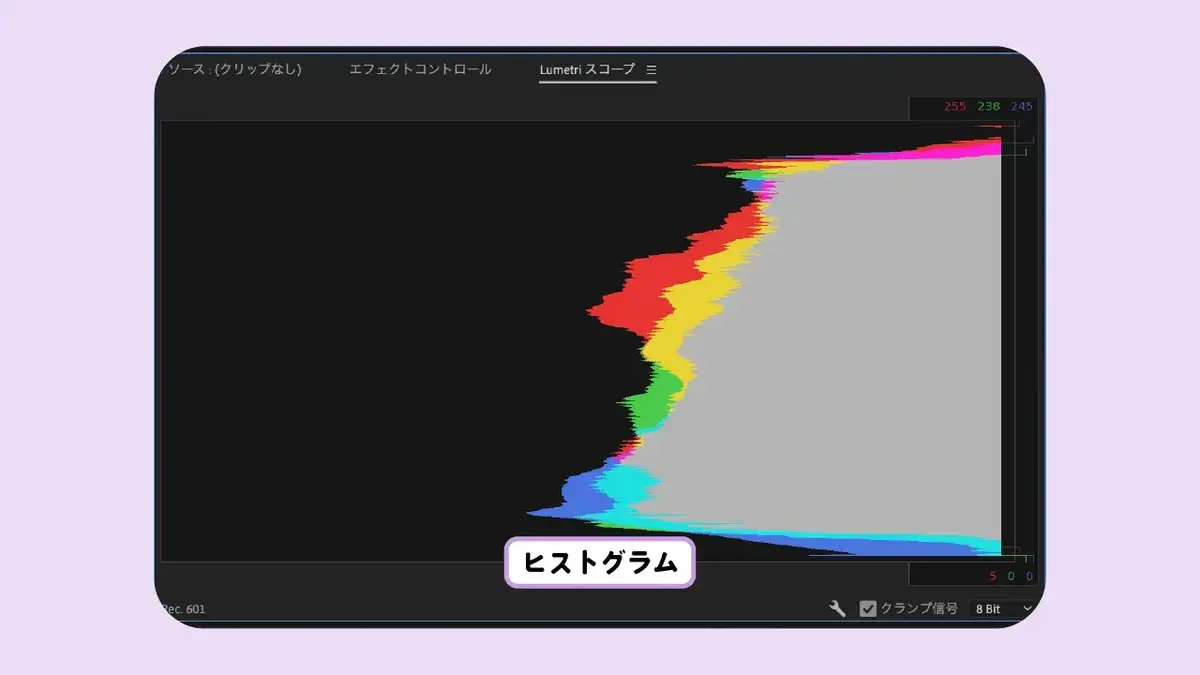Click the chevron arrow beside 8 Bit
This screenshot has height=675, width=1200.
click(1027, 608)
